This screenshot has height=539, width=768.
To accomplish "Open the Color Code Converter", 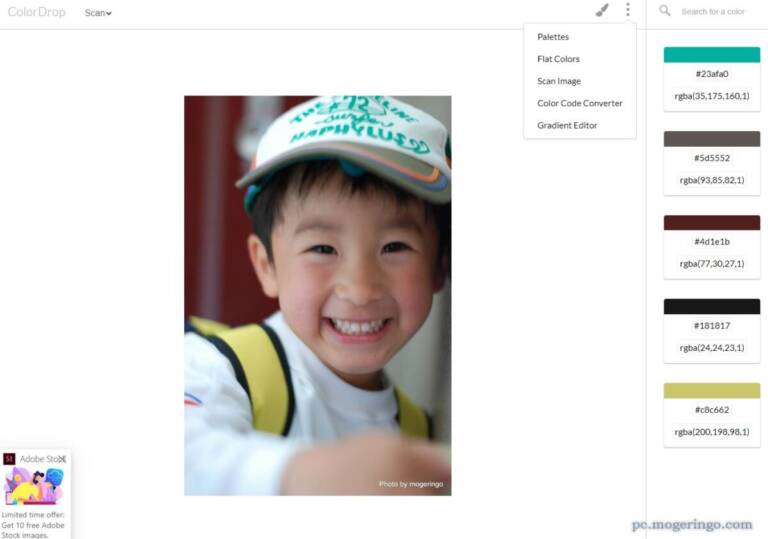I will [x=579, y=103].
